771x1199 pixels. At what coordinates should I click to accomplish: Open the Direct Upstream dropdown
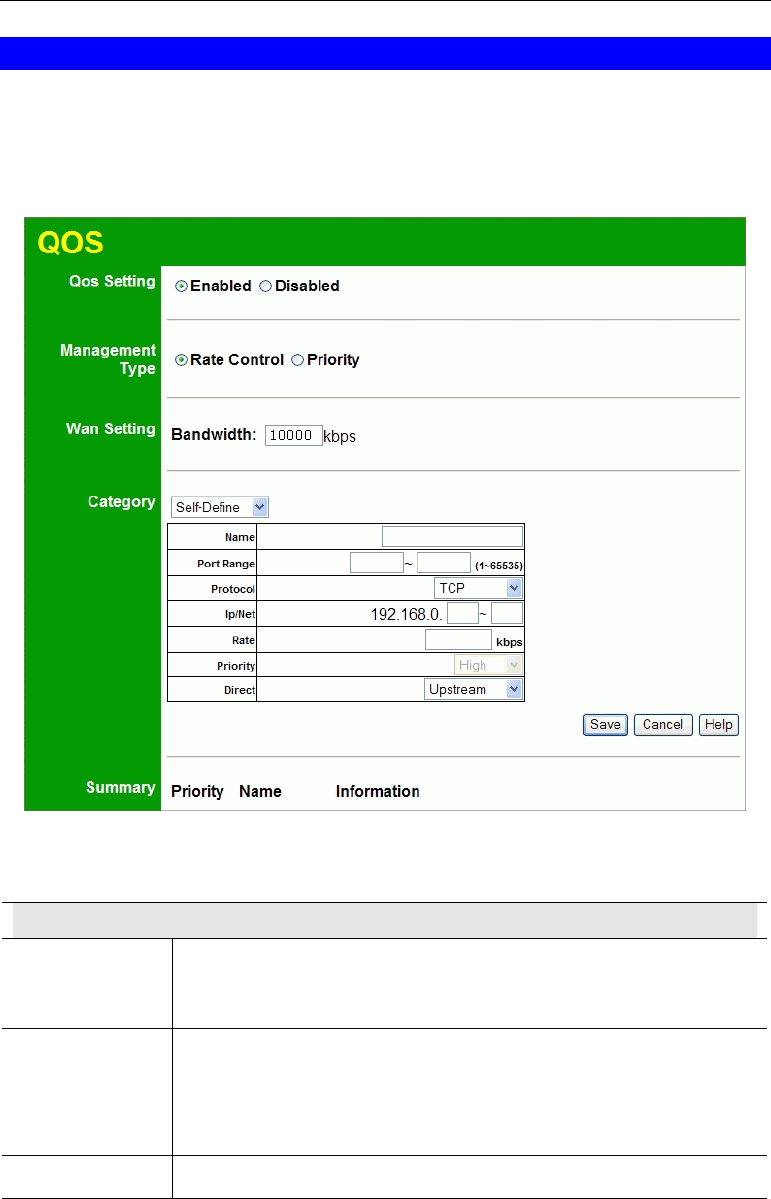[473, 689]
